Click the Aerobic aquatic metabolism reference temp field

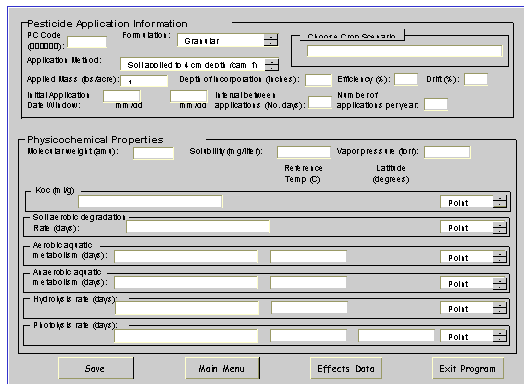click(x=308, y=256)
